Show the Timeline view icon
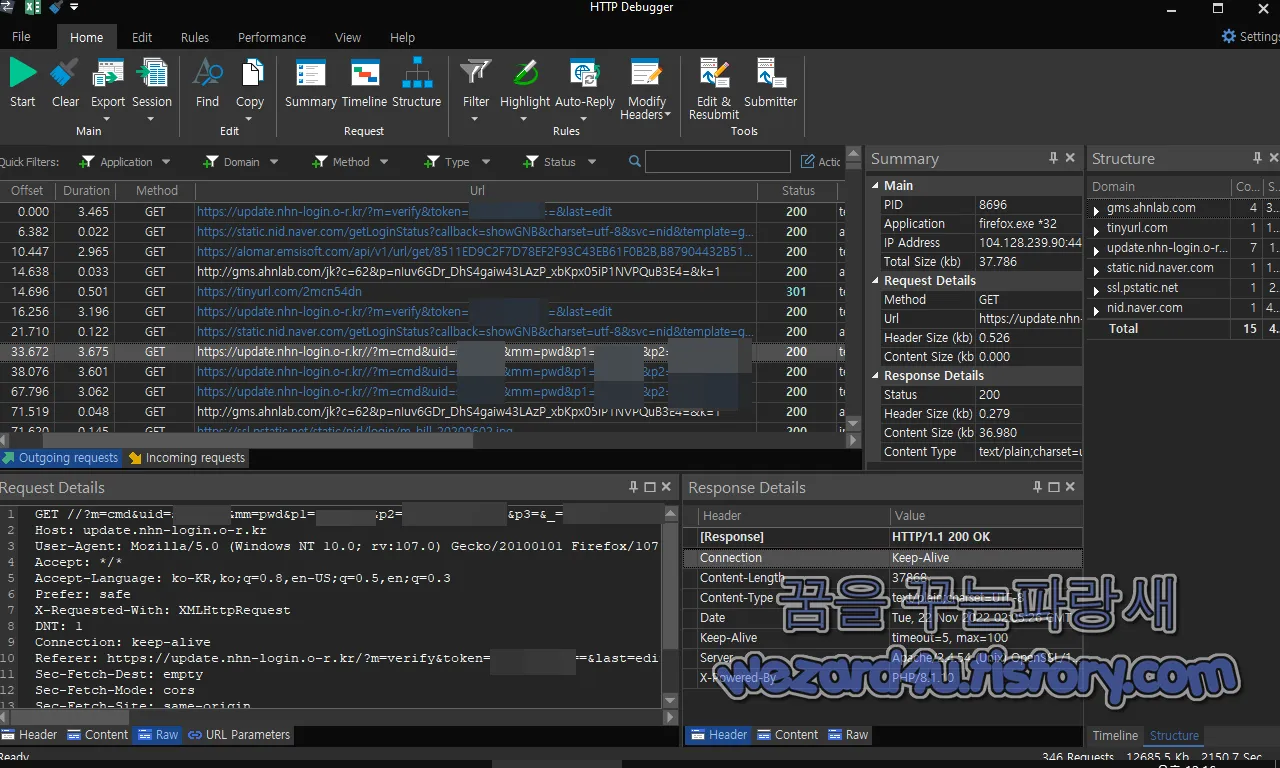The width and height of the screenshot is (1280, 768). [364, 73]
